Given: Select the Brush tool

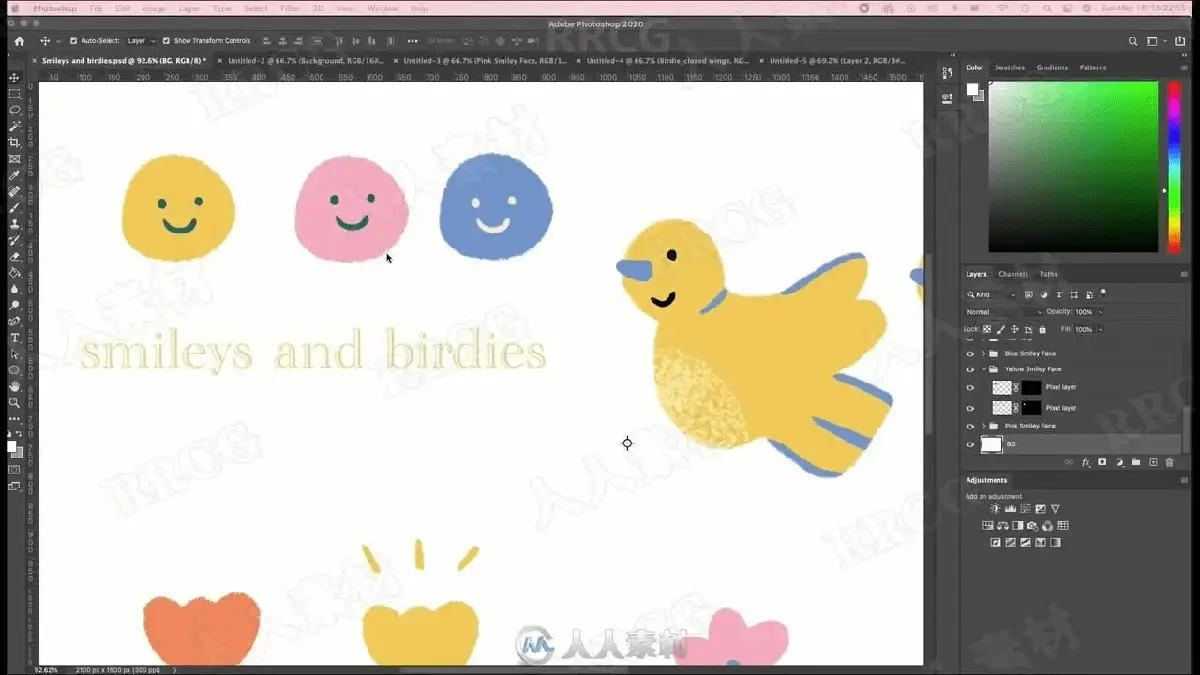Looking at the screenshot, I should (x=14, y=207).
